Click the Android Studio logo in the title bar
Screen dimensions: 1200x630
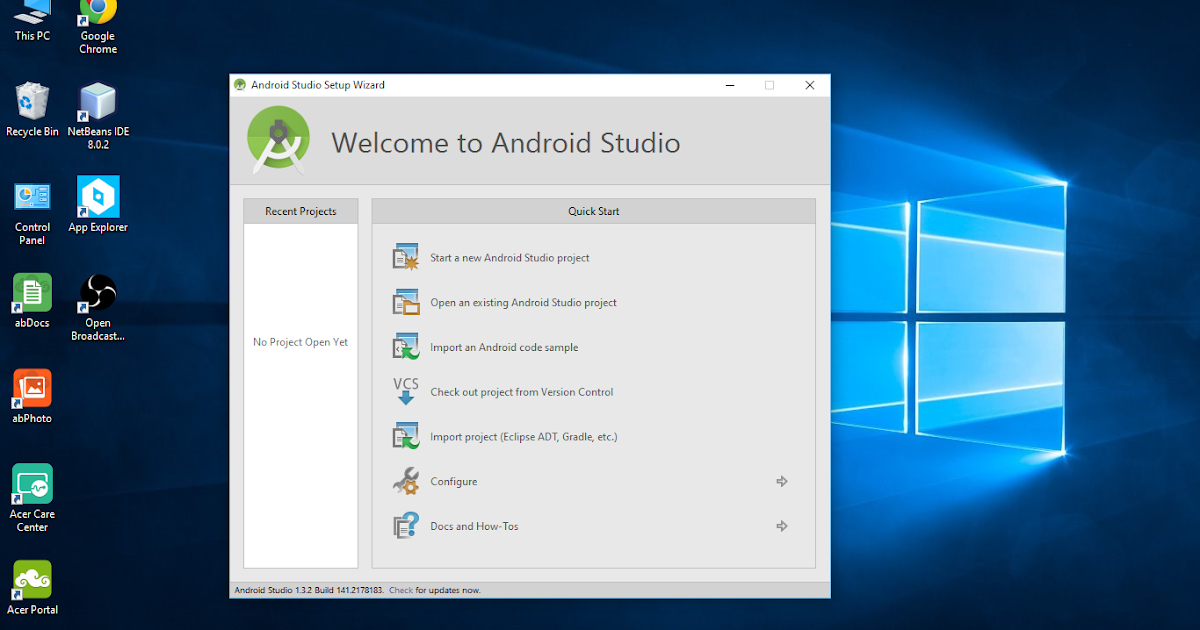239,85
